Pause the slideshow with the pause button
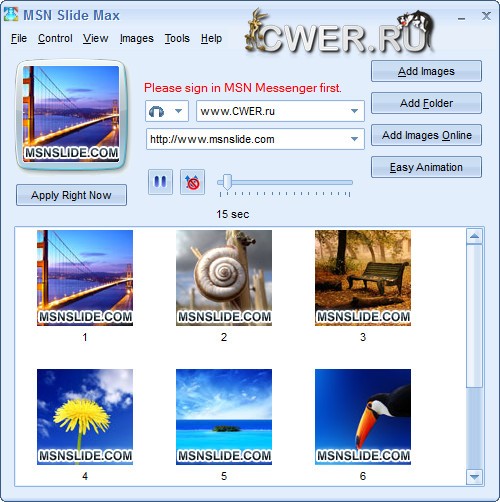 point(160,182)
